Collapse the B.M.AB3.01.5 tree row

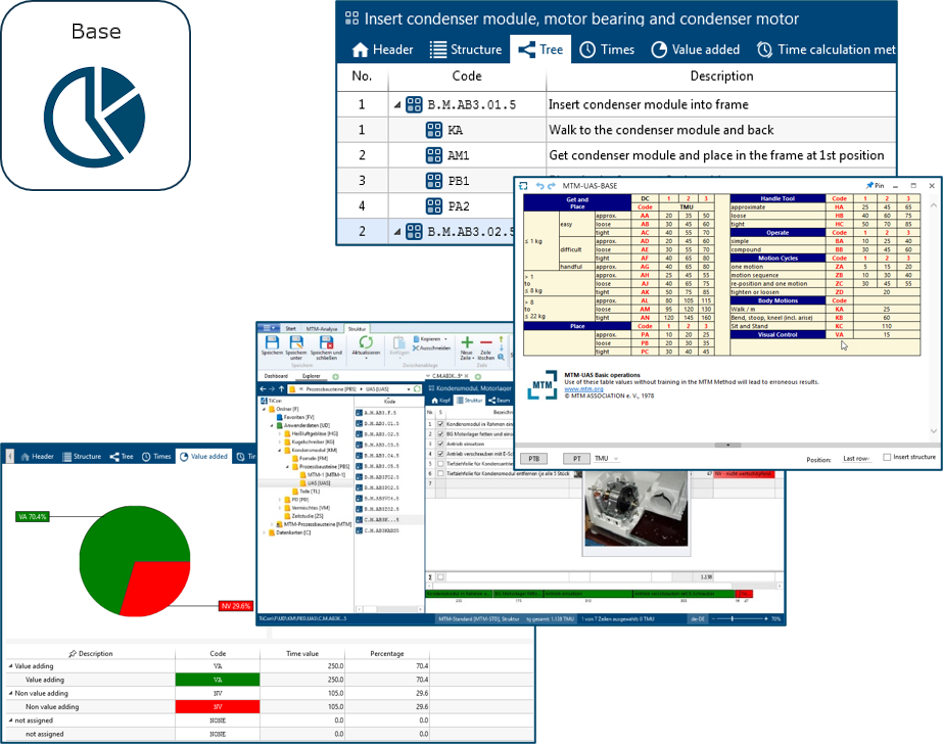point(398,105)
